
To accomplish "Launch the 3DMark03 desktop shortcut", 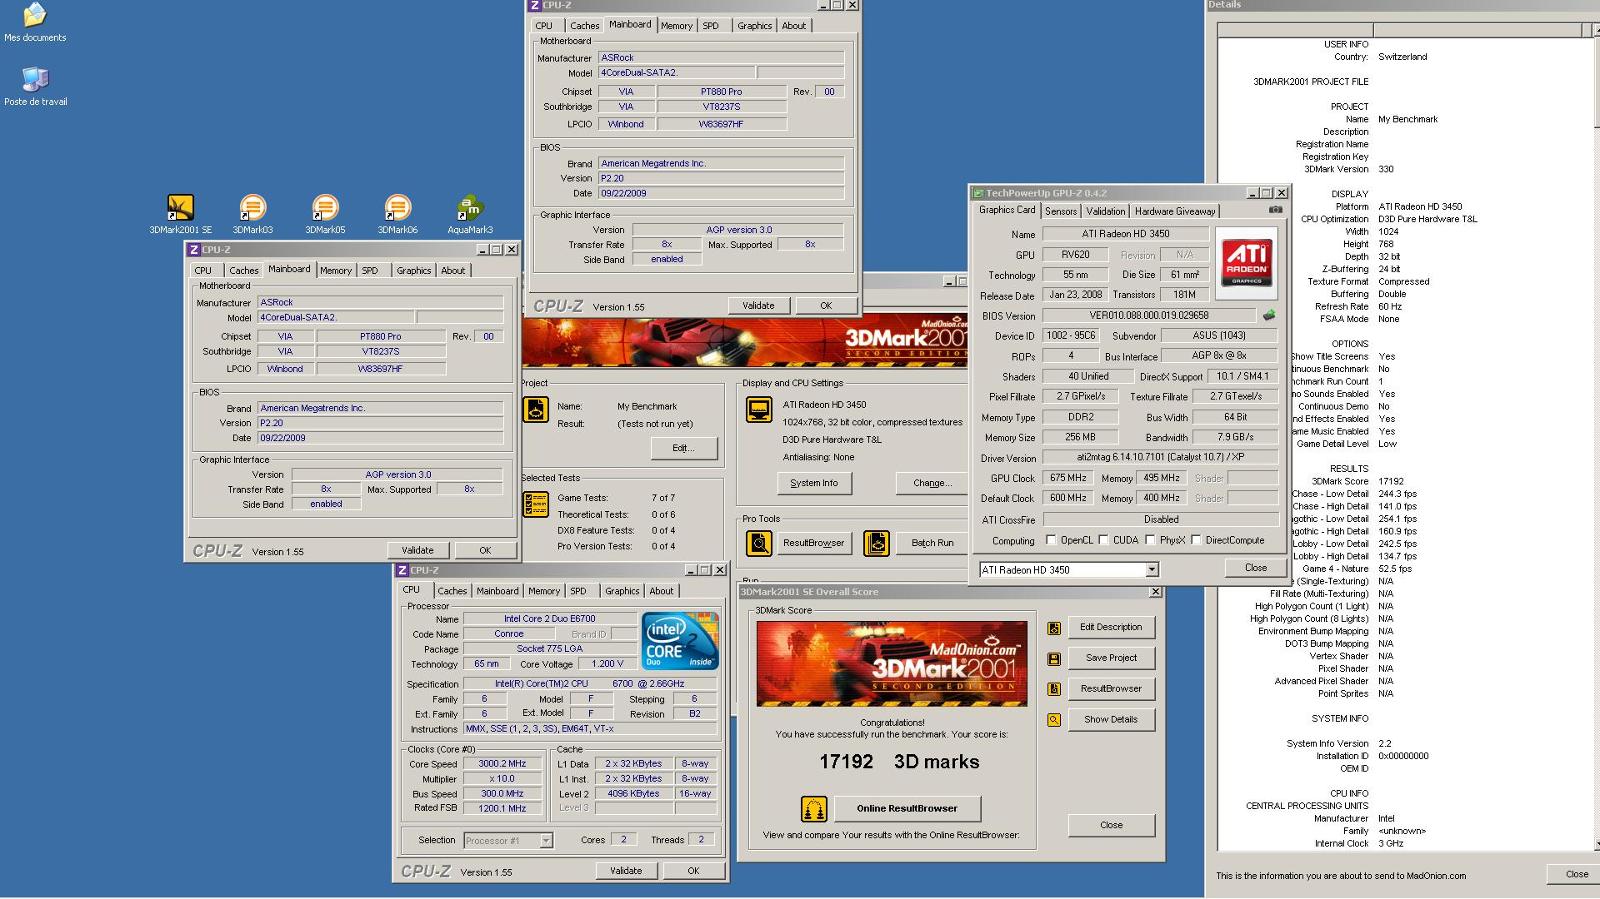I will [x=253, y=214].
